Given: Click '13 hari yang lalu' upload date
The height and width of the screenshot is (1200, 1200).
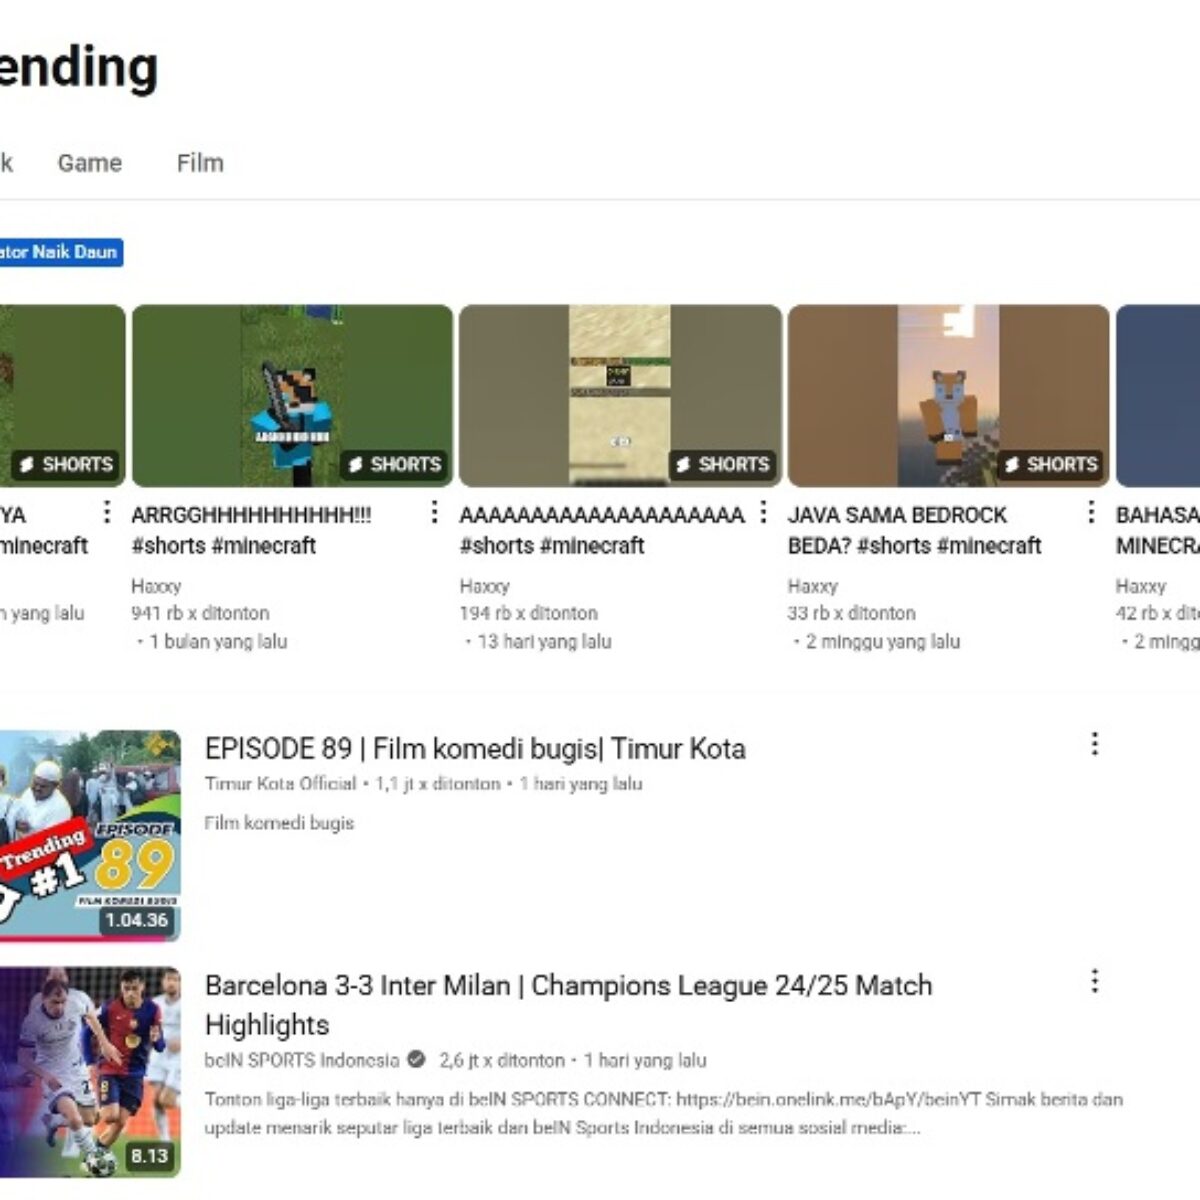Looking at the screenshot, I should coord(544,641).
